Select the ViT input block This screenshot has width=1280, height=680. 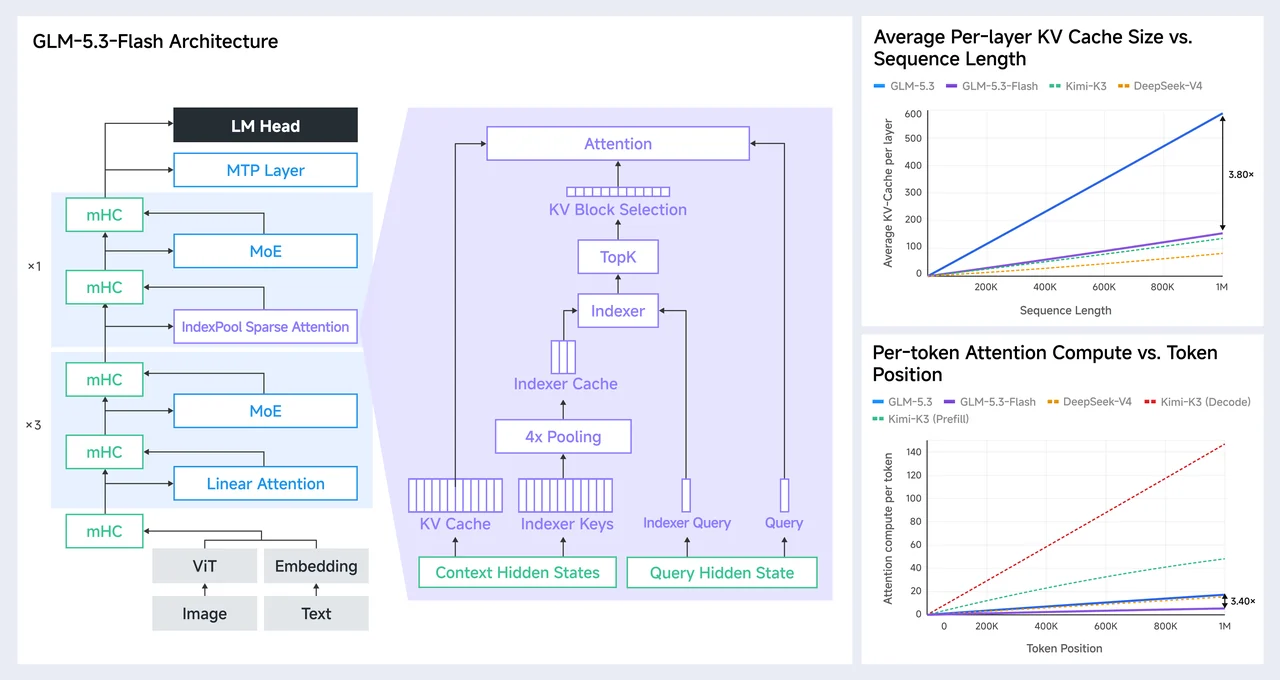tap(204, 566)
